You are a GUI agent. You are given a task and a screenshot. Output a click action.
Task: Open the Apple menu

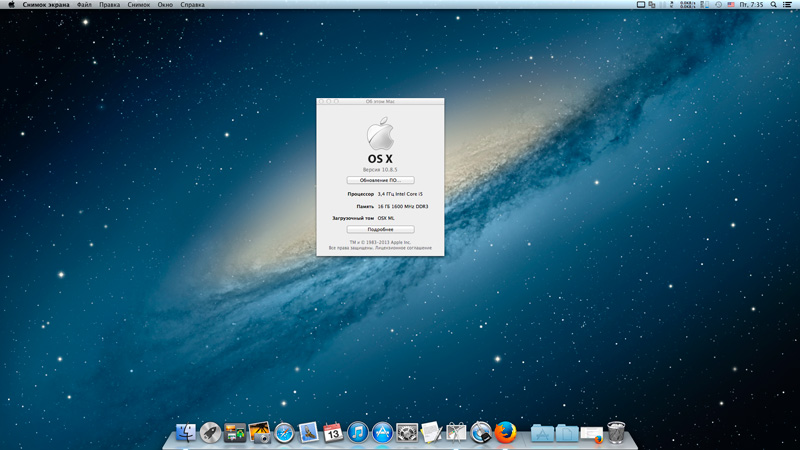pos(11,5)
